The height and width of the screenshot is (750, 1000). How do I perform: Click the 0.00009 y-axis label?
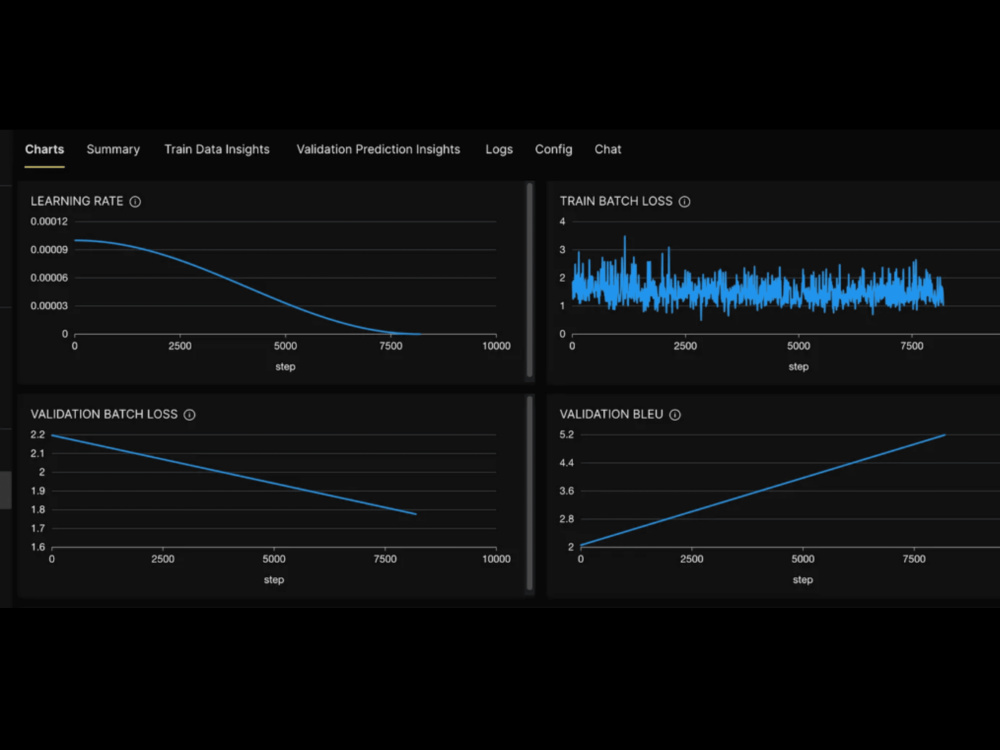(49, 249)
